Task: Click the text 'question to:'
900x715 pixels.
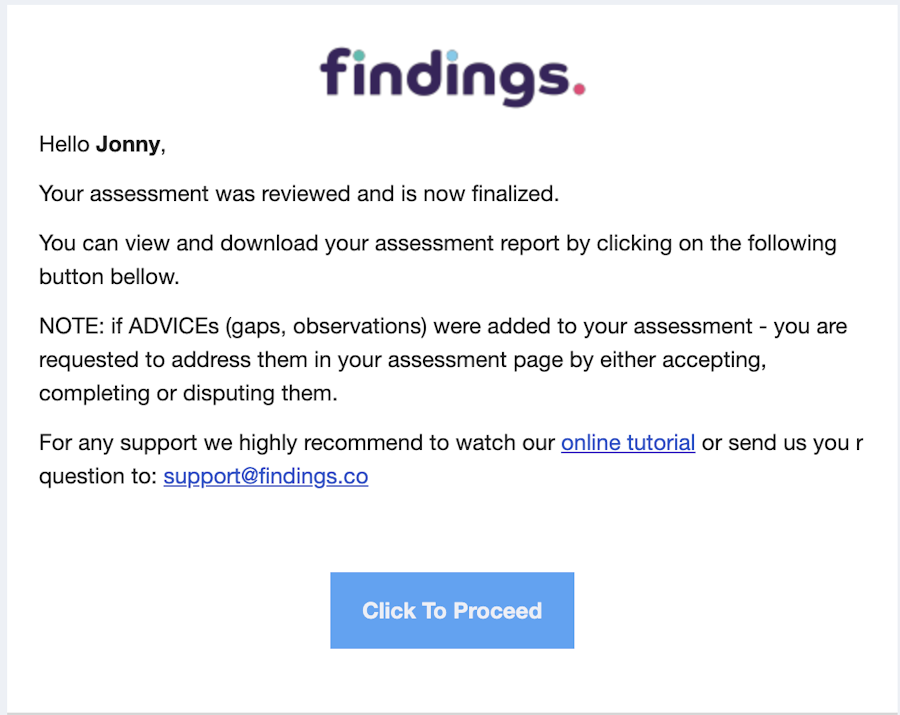Action: pos(97,476)
